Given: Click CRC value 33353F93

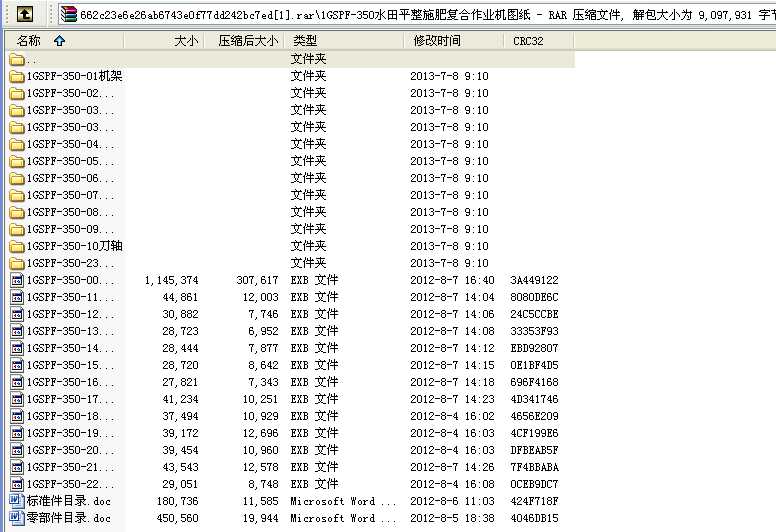Looking at the screenshot, I should pos(534,332).
